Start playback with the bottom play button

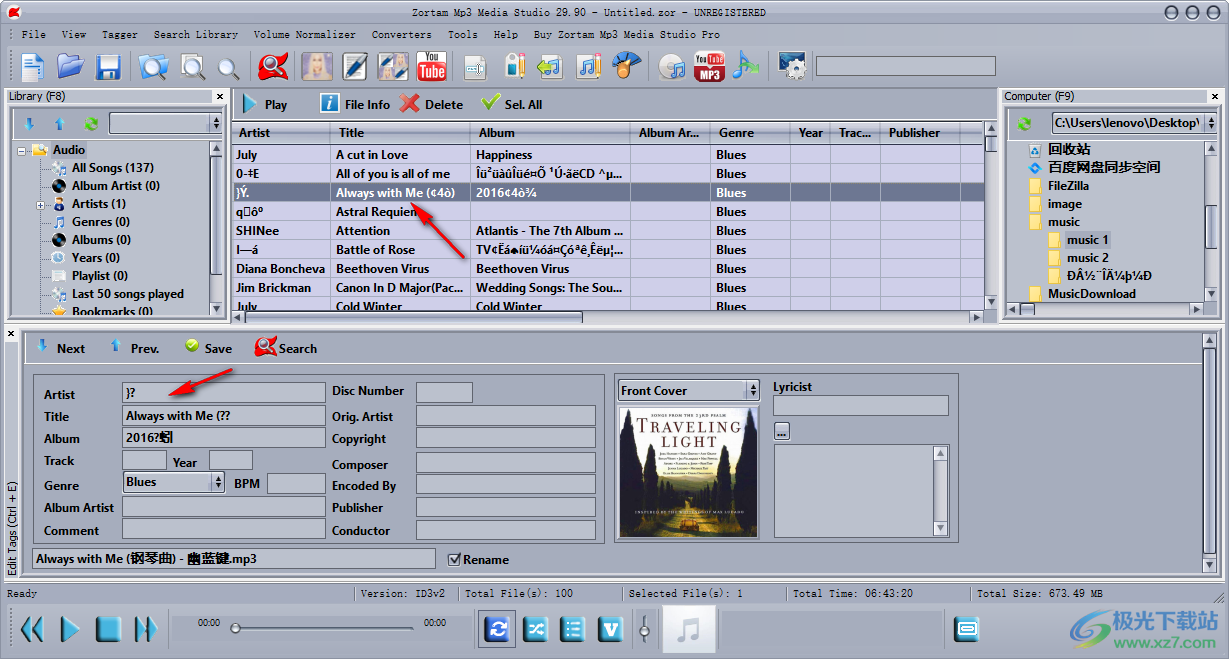pos(70,629)
